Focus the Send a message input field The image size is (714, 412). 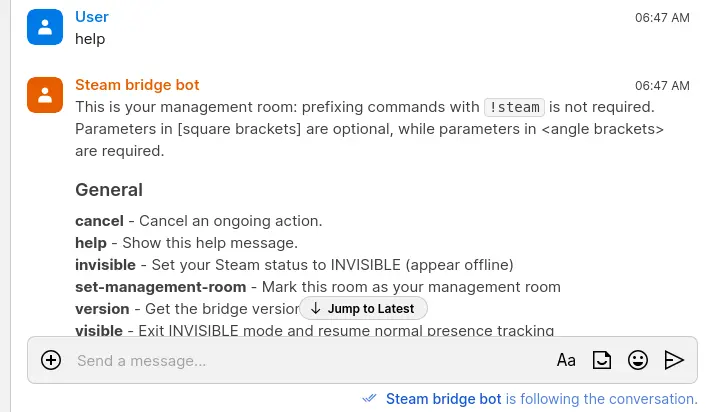(x=300, y=360)
